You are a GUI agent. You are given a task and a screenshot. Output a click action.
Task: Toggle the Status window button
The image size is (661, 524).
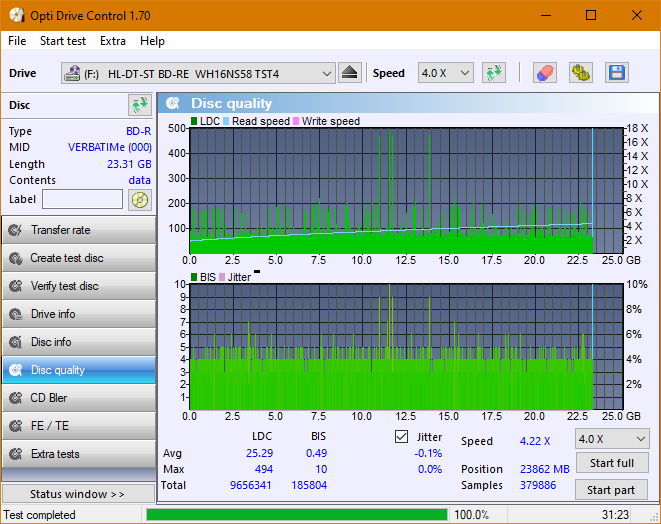click(78, 494)
